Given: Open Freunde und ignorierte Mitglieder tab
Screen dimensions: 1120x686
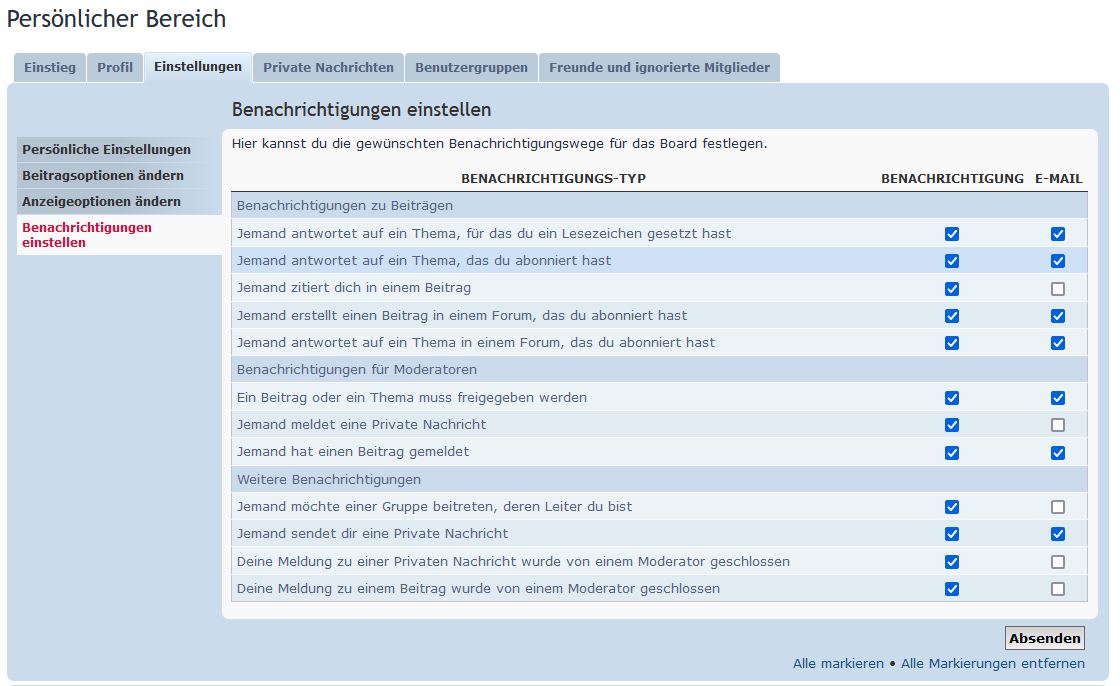Looking at the screenshot, I should tap(659, 68).
